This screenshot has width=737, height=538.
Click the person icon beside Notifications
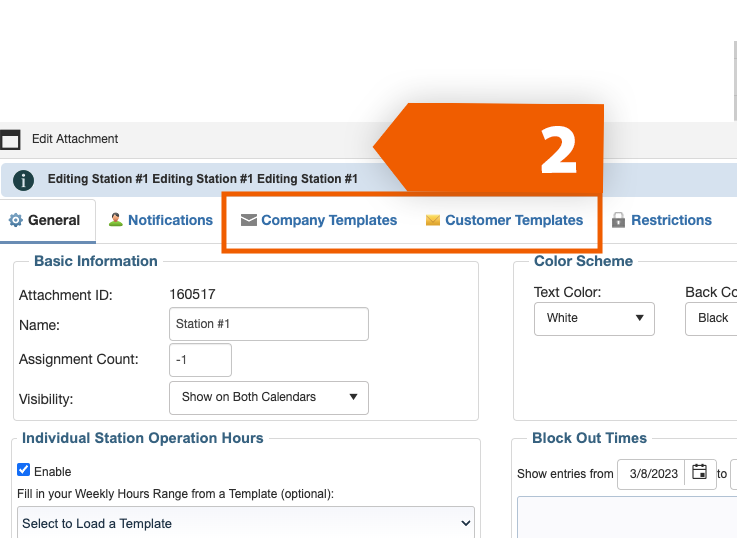pos(116,220)
